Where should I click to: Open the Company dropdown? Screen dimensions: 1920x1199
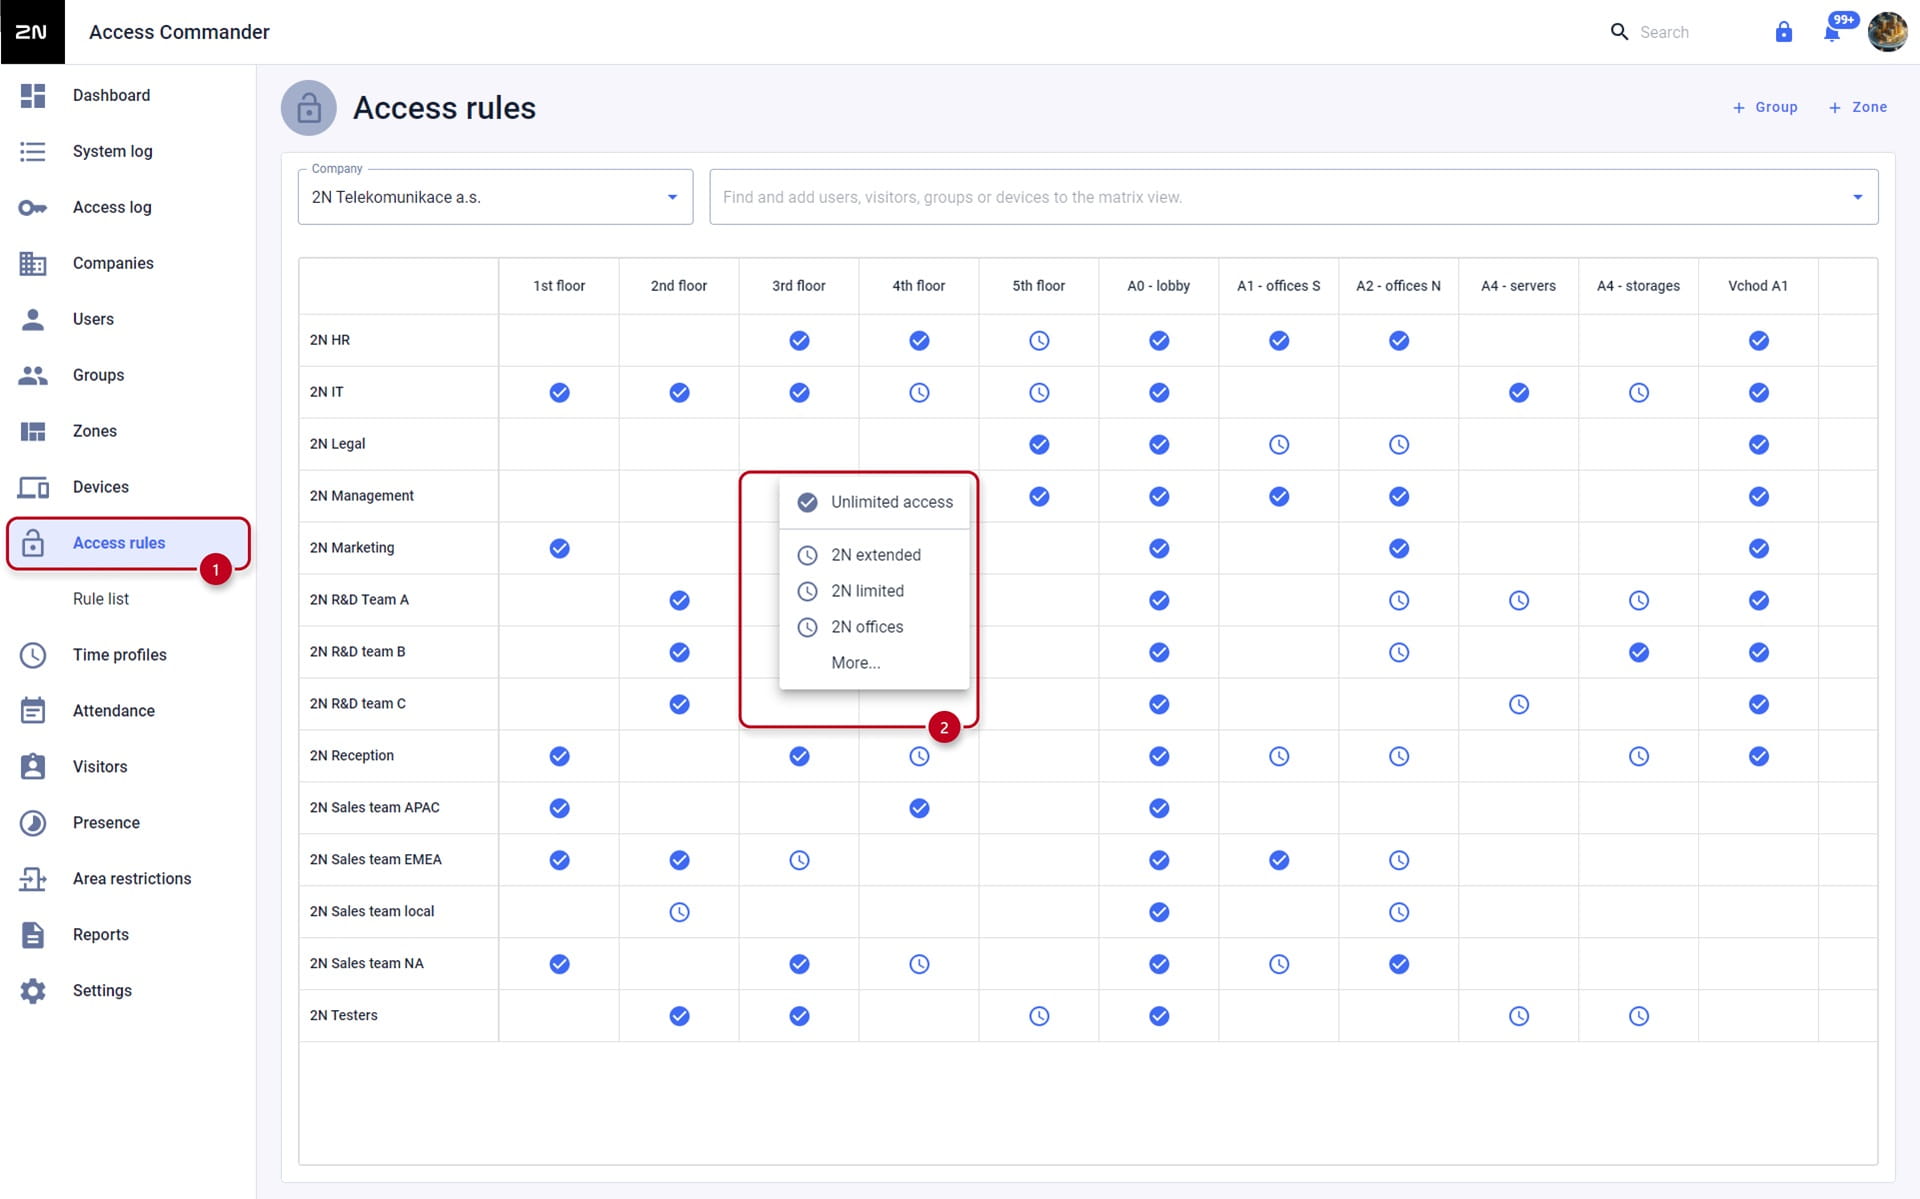[x=495, y=197]
